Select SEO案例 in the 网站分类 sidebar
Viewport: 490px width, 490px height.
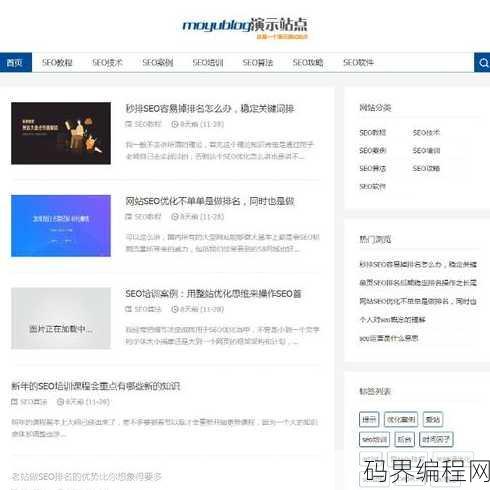[373, 151]
